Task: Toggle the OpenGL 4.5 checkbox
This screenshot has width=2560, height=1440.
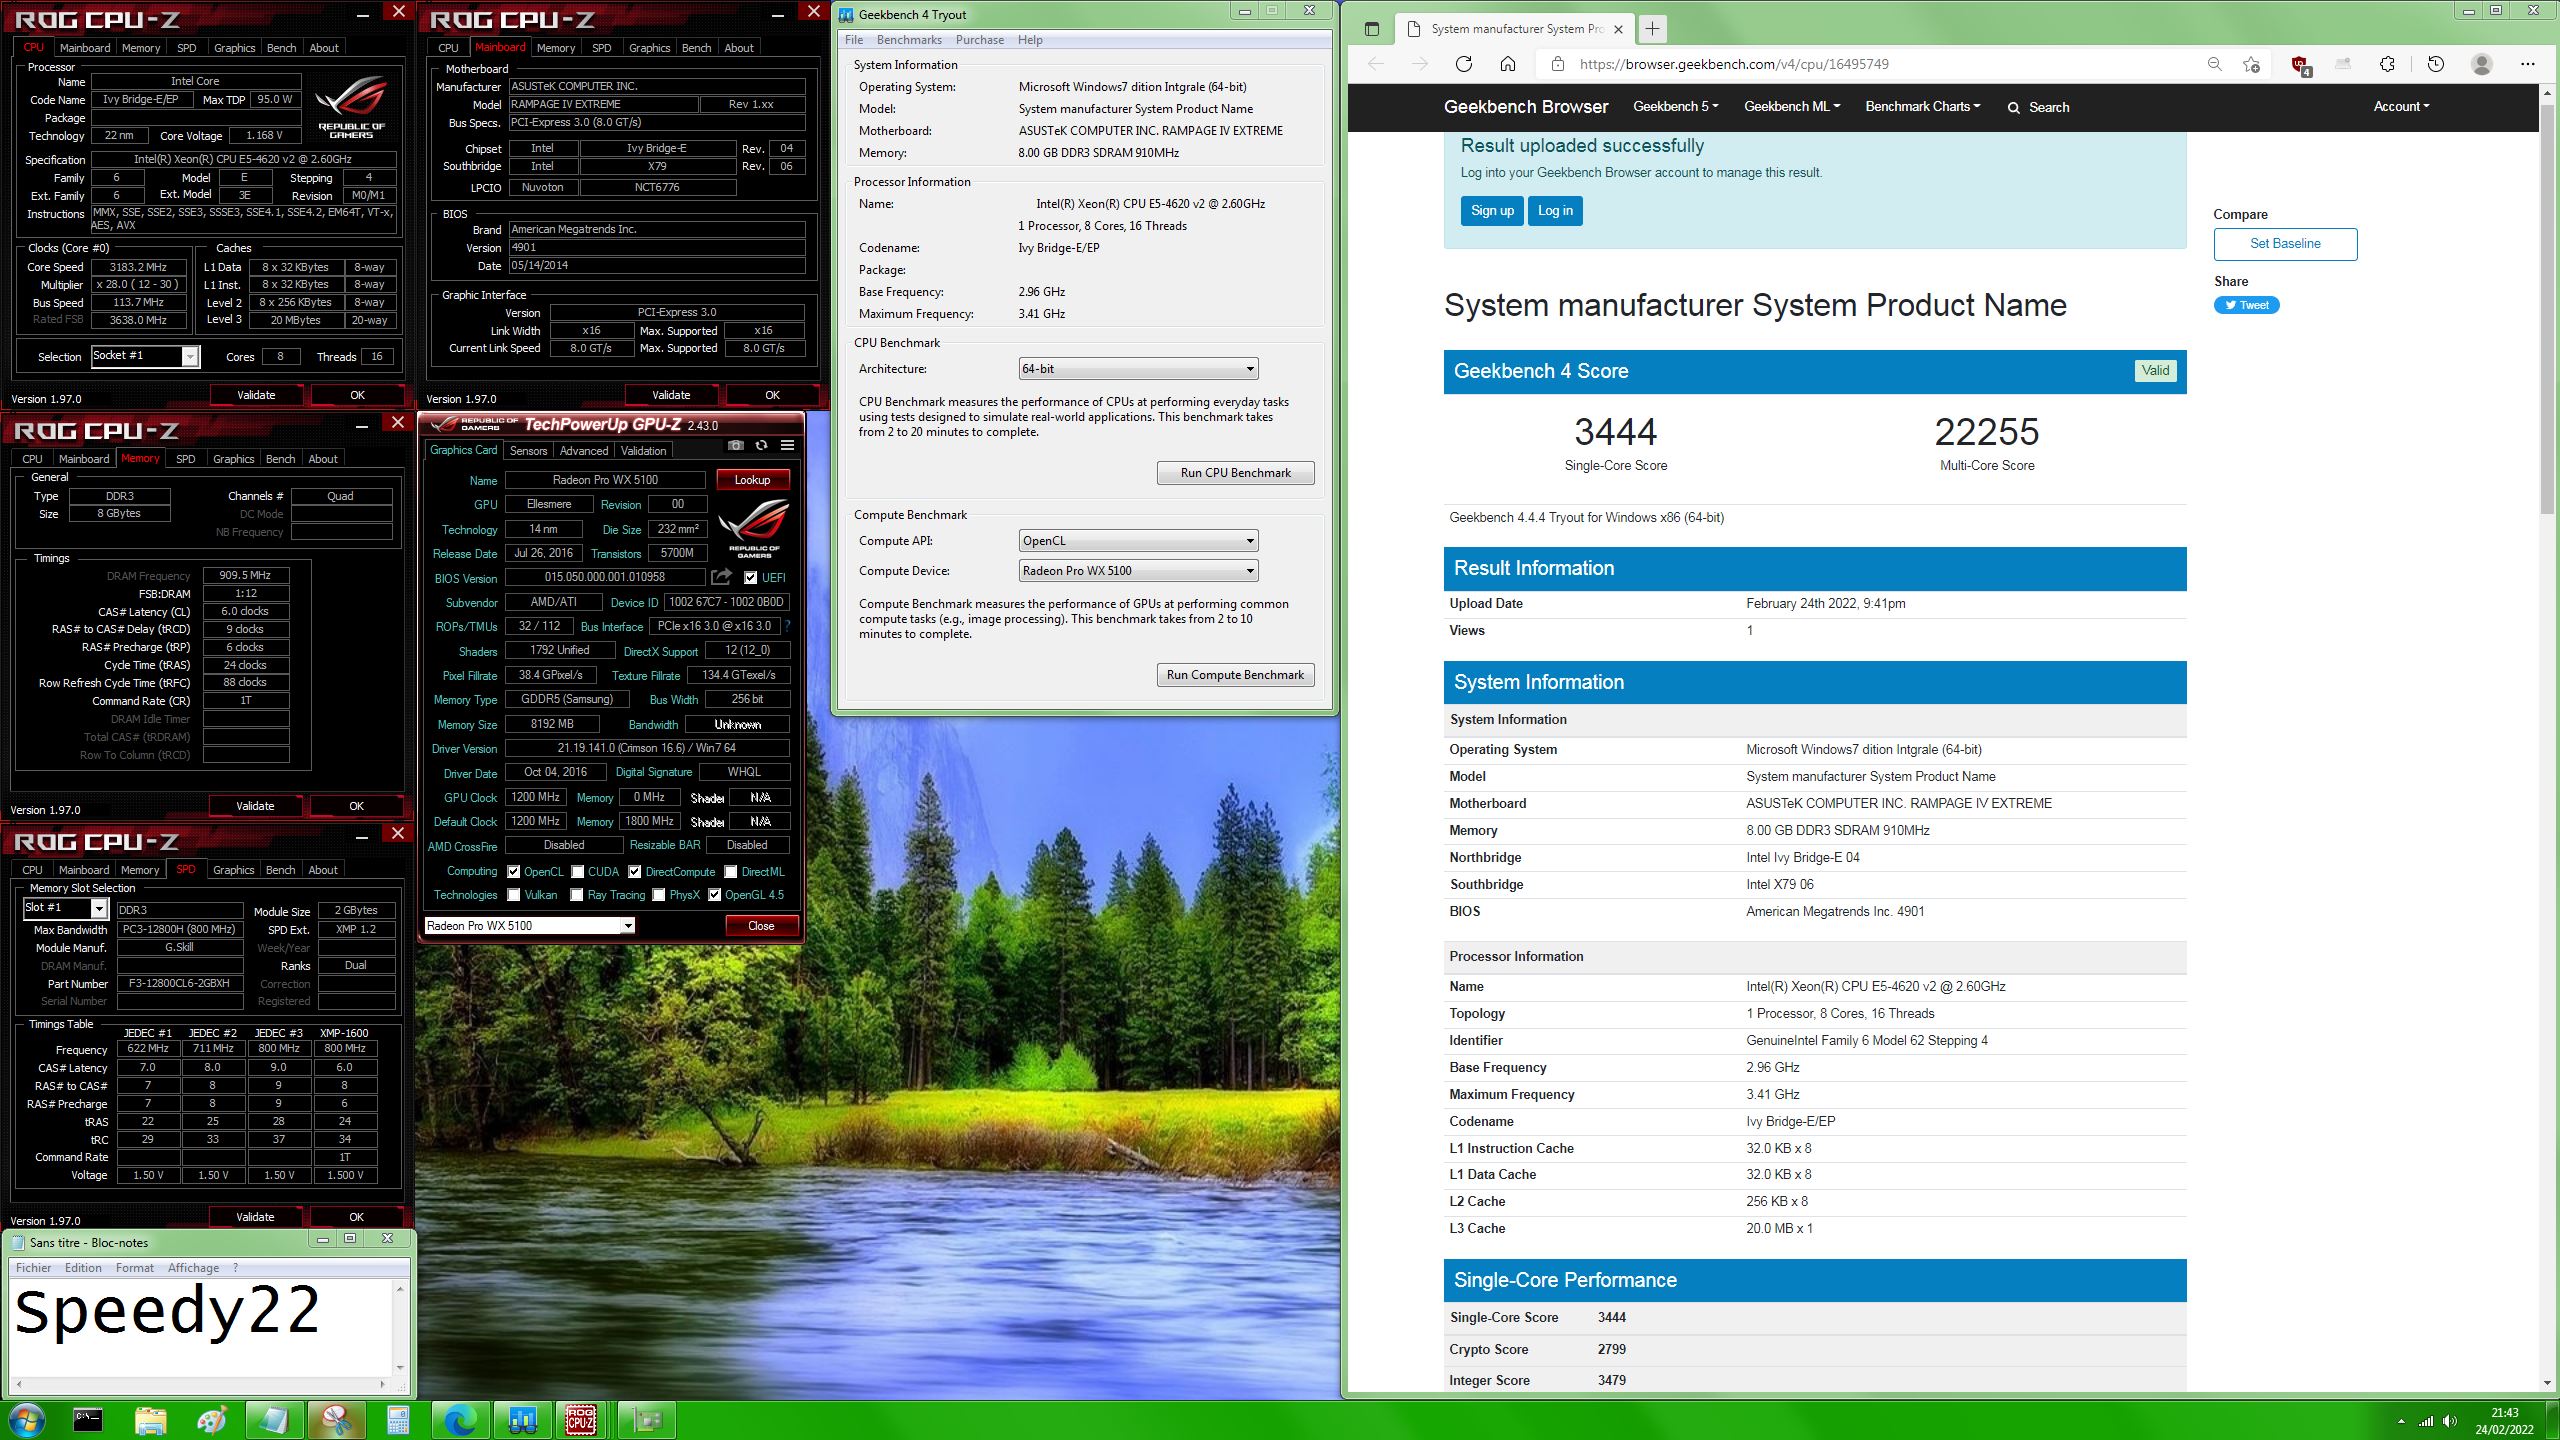Action: [715, 895]
